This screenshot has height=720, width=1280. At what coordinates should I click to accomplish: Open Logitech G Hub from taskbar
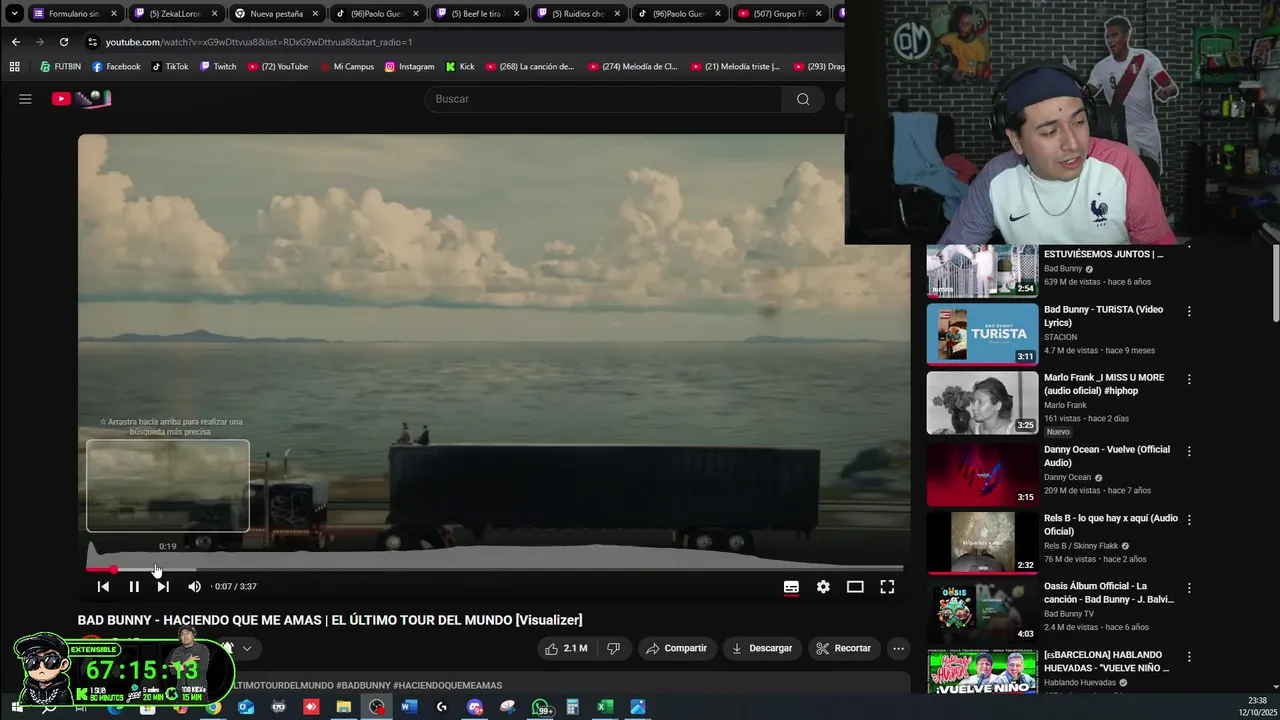441,707
